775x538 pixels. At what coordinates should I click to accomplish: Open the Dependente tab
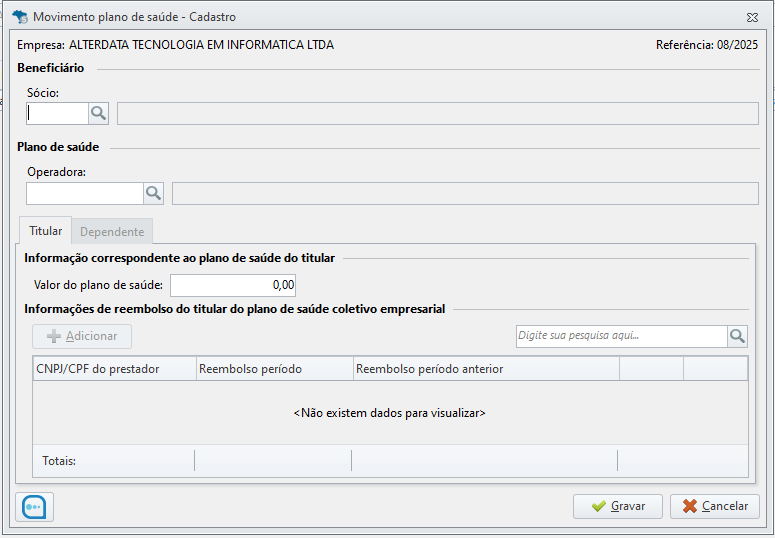tap(112, 232)
